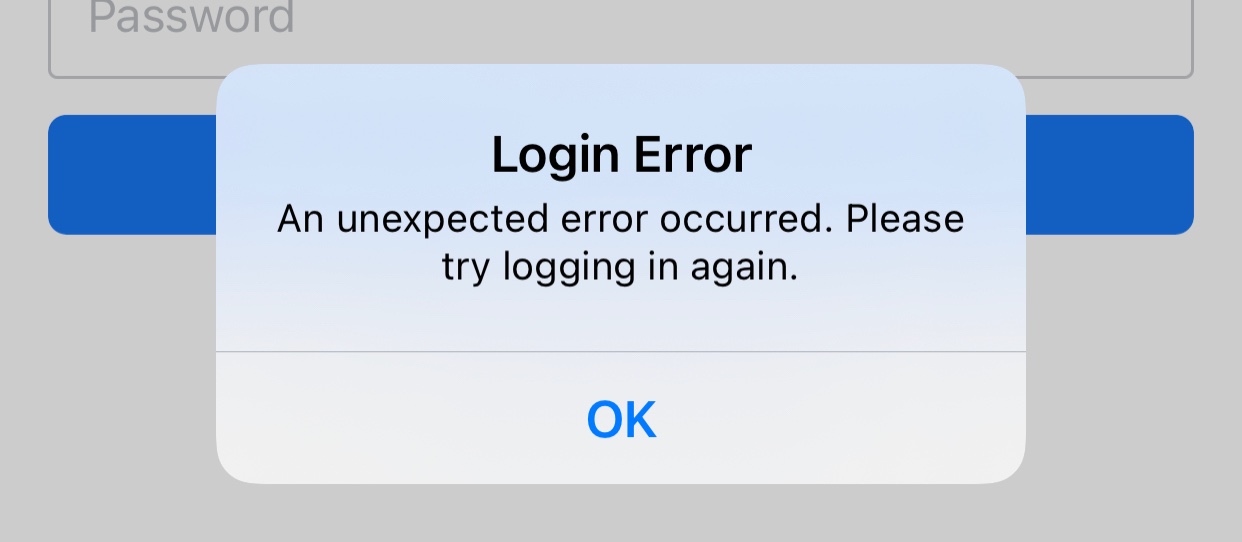Click the "try logging in again." text line
Image resolution: width=1242 pixels, height=542 pixels.
[x=621, y=268]
